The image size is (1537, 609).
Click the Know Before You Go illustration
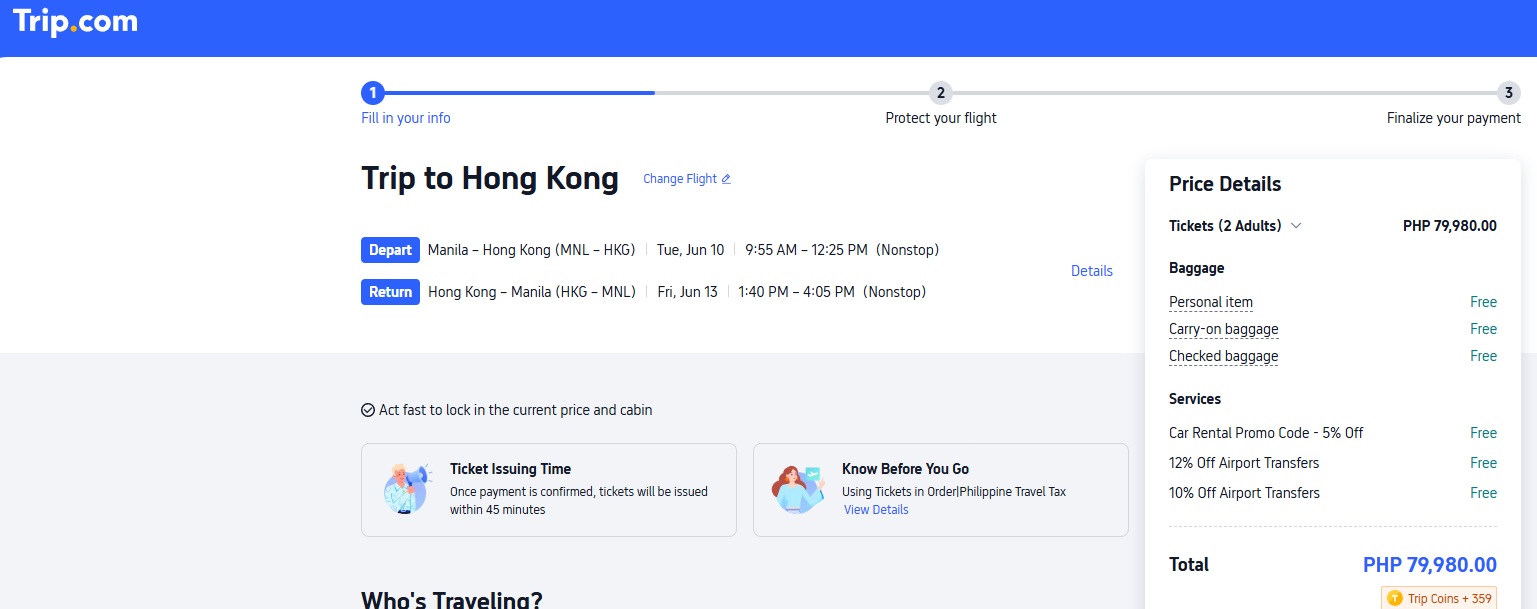click(797, 489)
